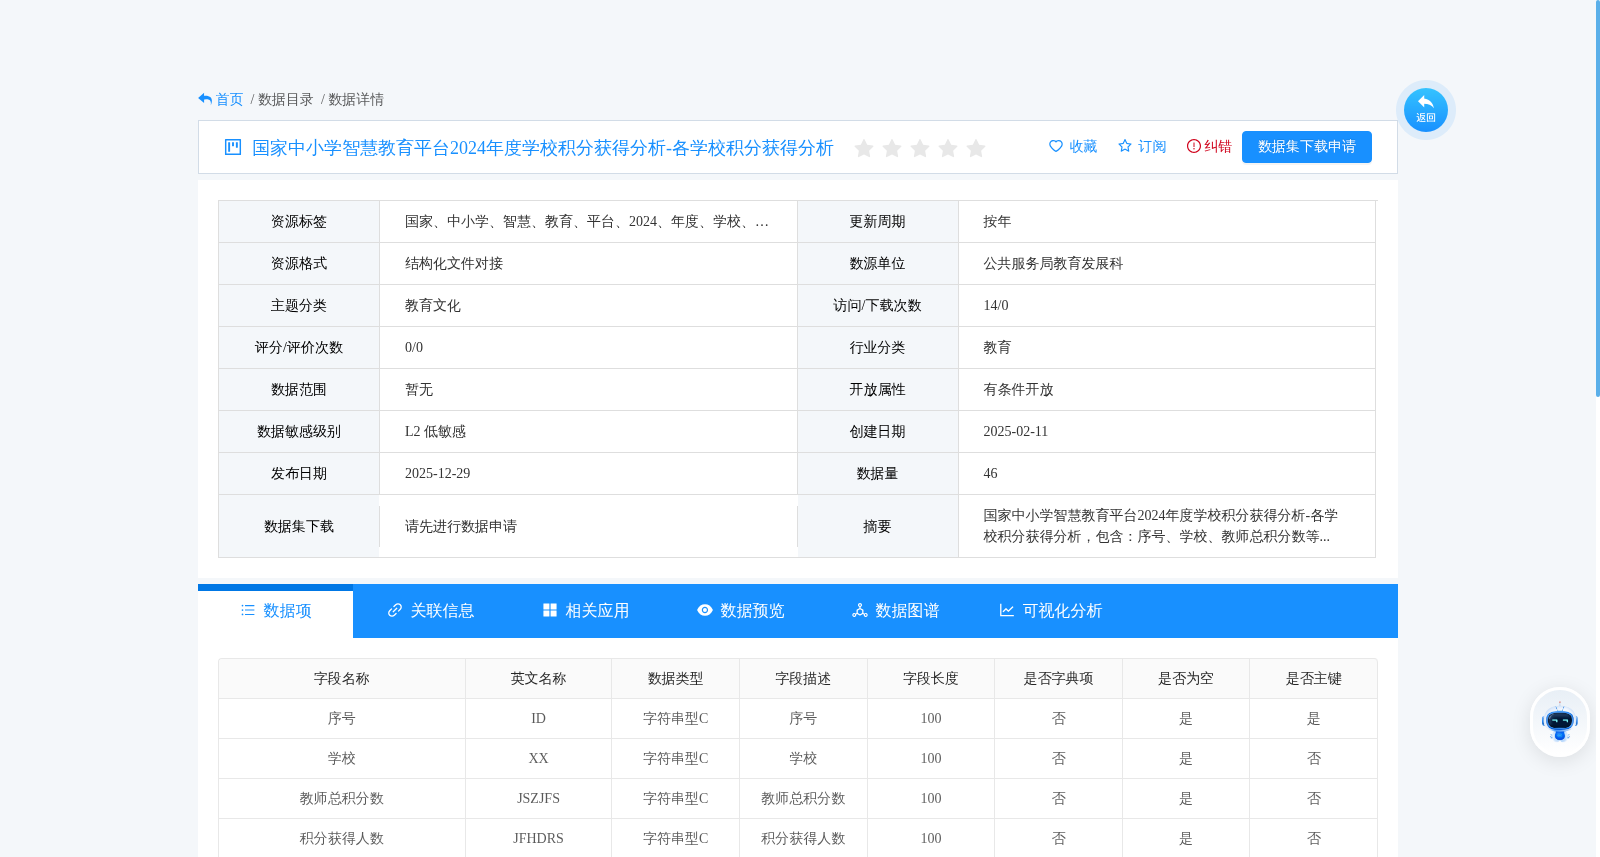Click ID English name cell
The width and height of the screenshot is (1600, 857).
point(538,719)
